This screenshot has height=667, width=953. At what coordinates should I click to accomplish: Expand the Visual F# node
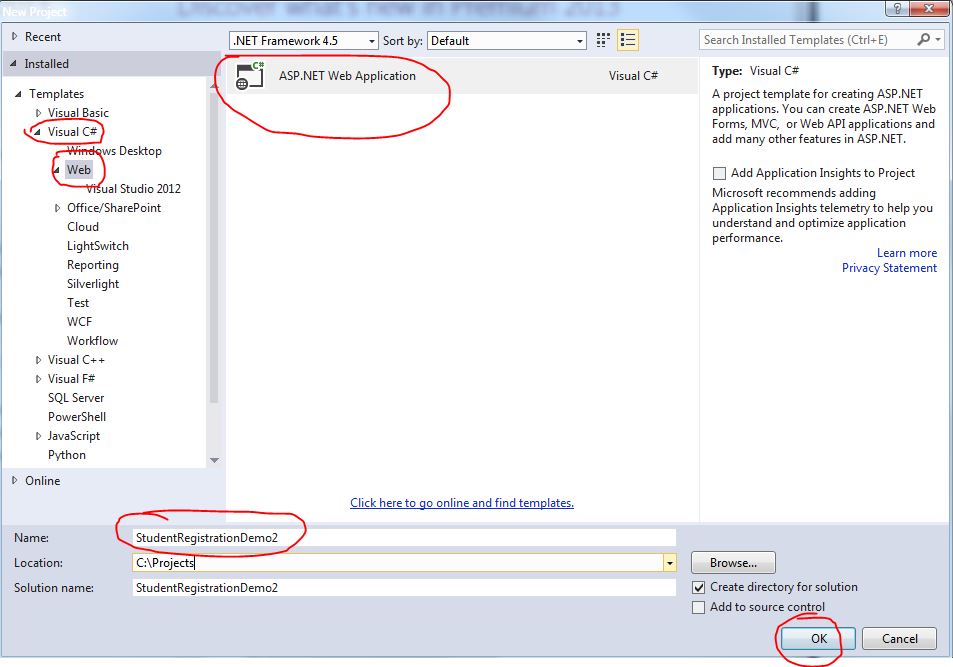click(x=38, y=379)
